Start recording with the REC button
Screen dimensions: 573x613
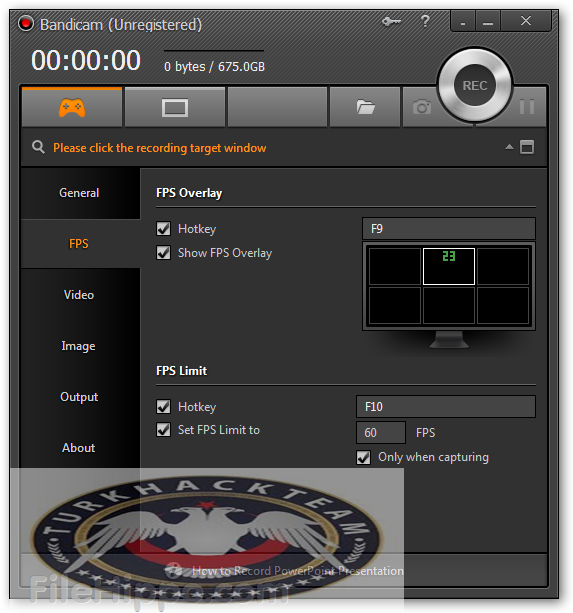pyautogui.click(x=475, y=85)
